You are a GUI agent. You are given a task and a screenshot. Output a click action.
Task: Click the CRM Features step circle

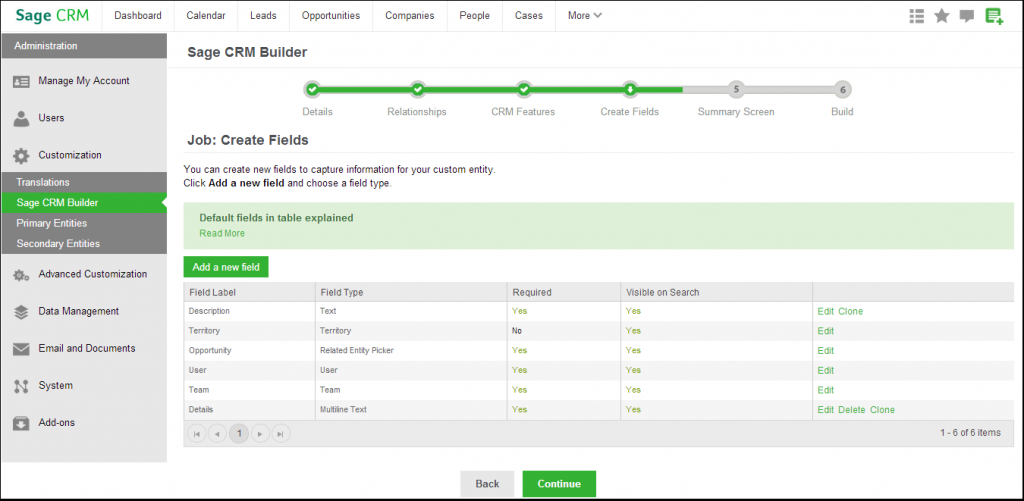click(x=524, y=89)
